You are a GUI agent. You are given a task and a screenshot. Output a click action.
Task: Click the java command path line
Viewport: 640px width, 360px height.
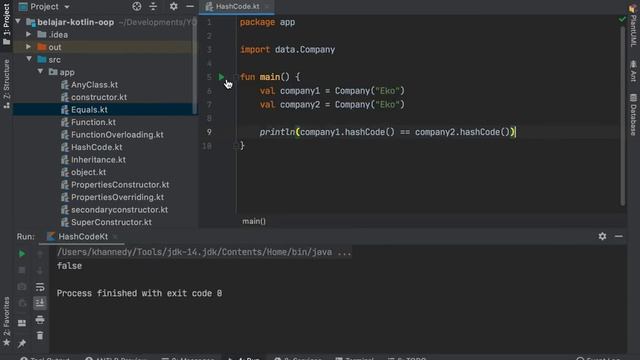pos(204,252)
